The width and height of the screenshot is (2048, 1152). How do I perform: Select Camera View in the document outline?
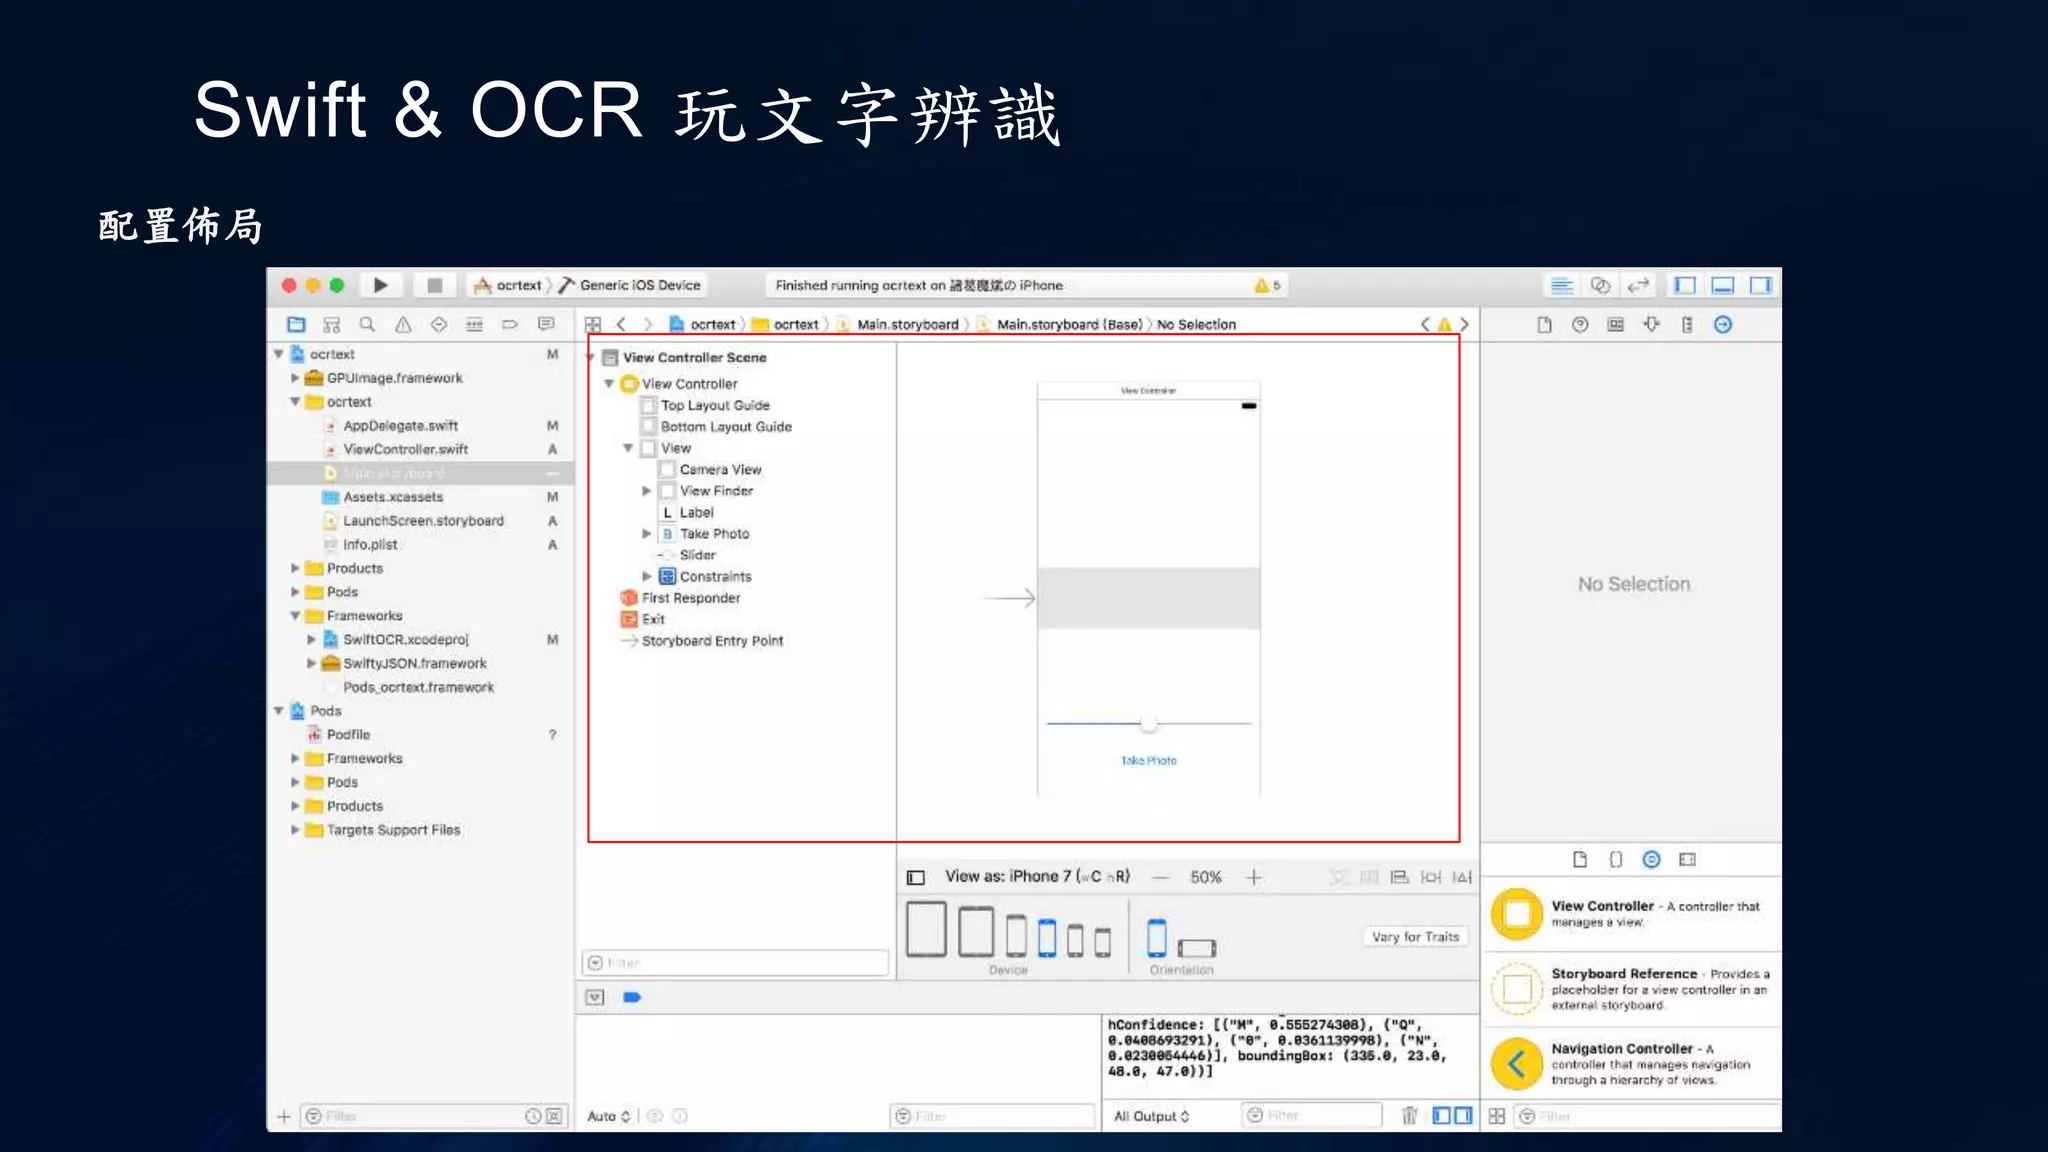[720, 469]
